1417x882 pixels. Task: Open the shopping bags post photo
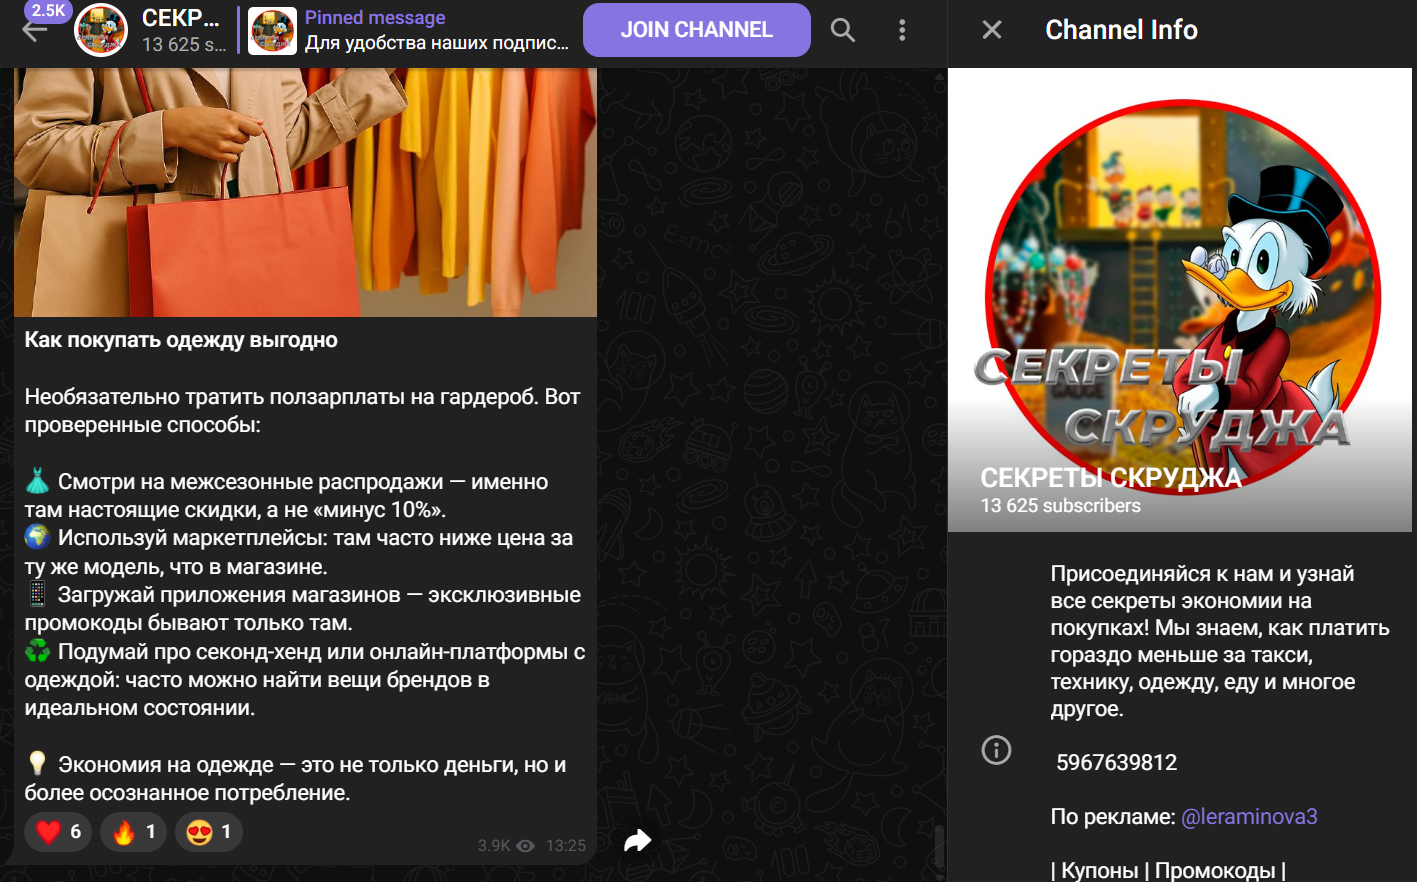305,192
